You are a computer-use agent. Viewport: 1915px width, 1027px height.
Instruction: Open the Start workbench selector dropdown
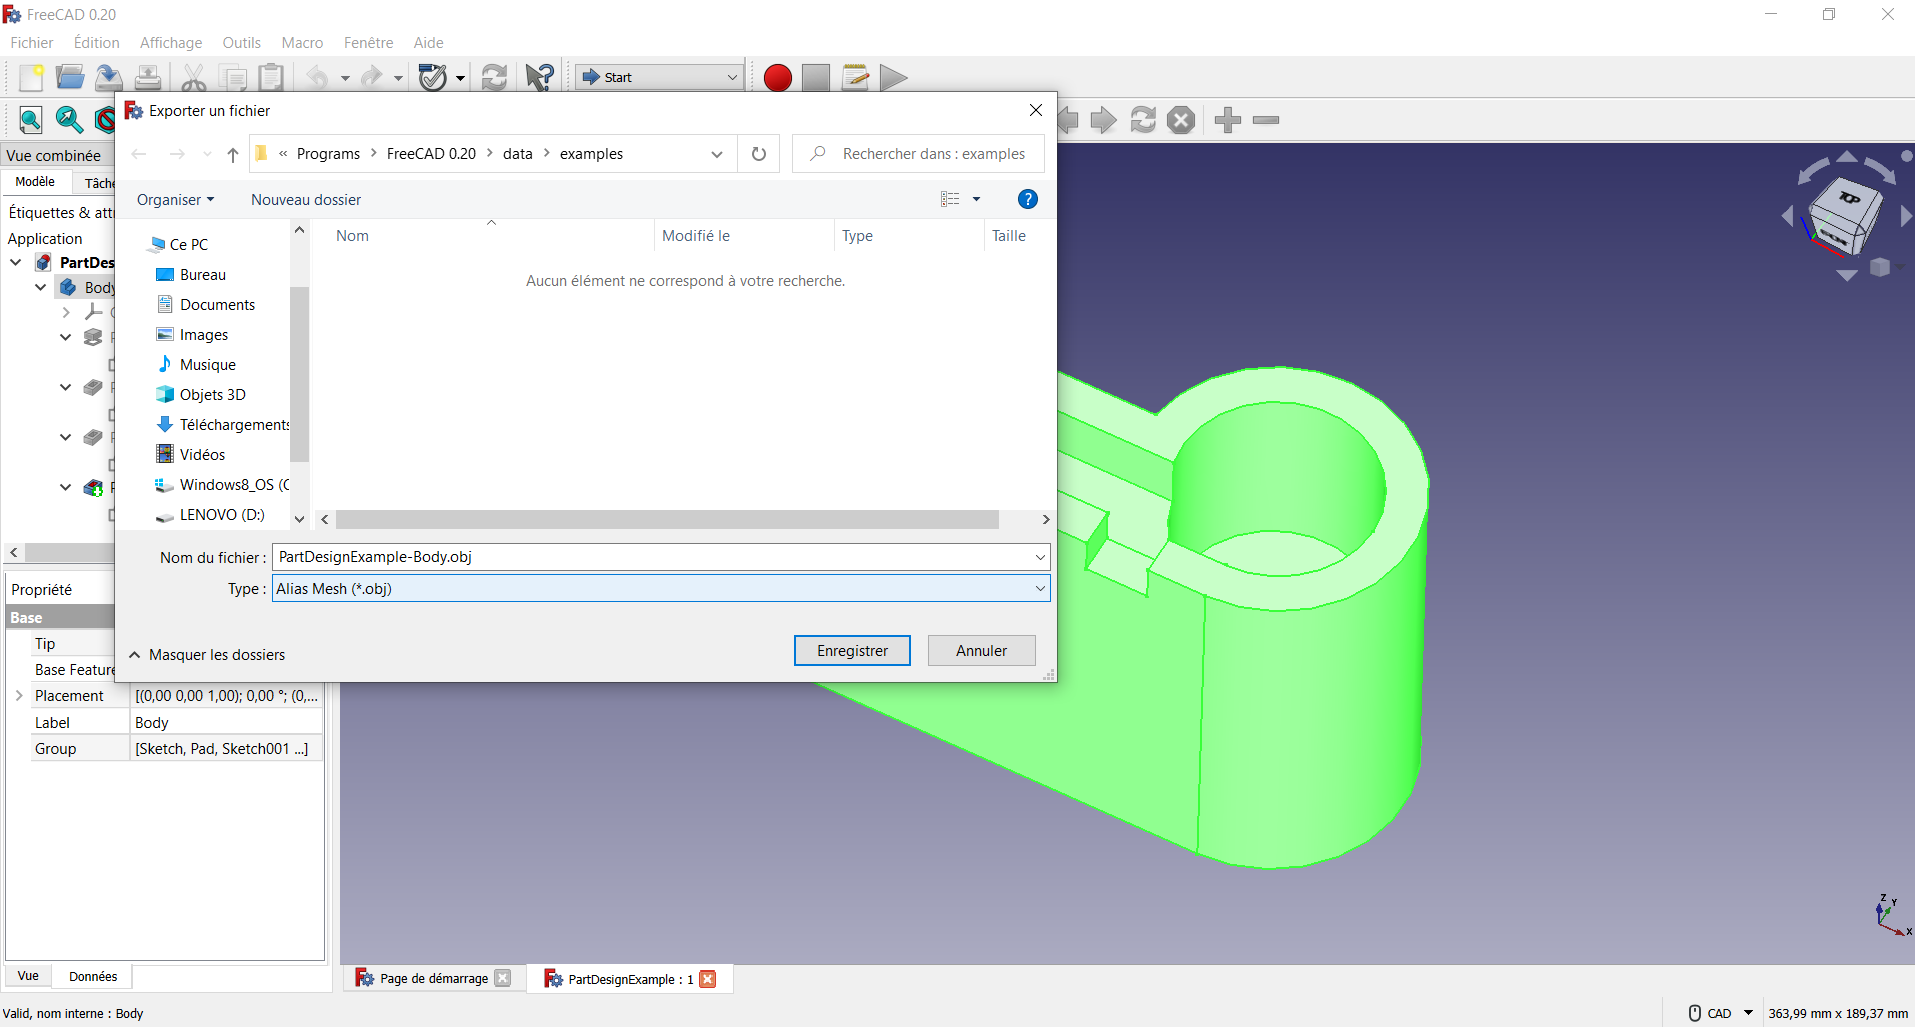click(732, 77)
